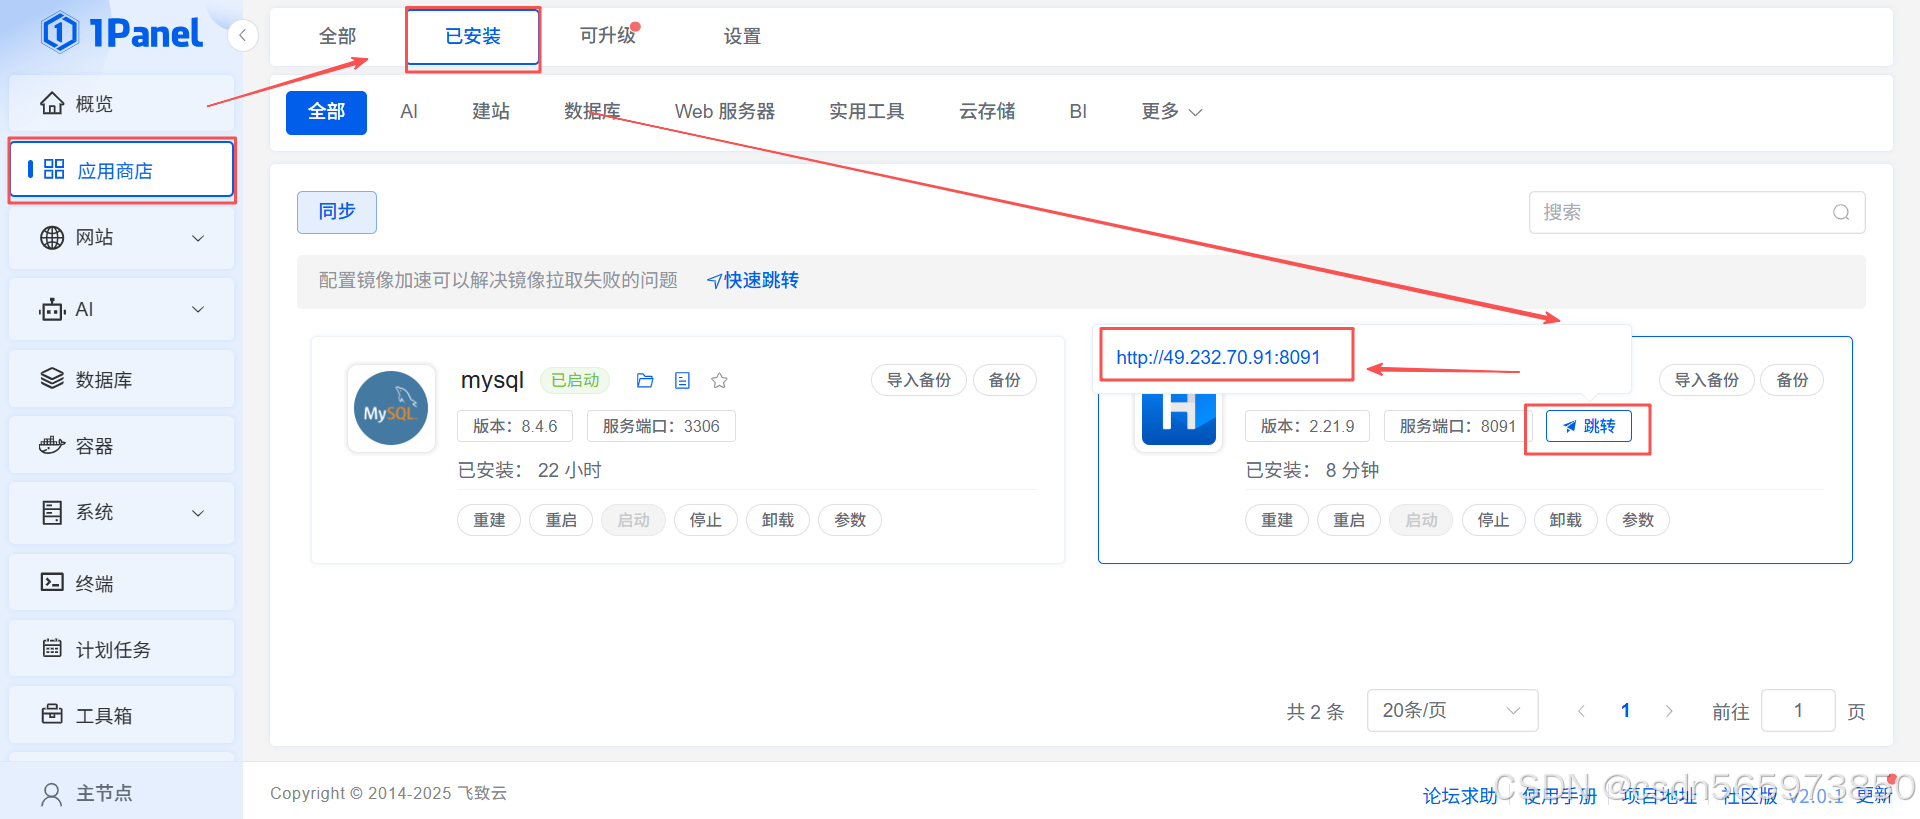Click mysql 重启 button

[561, 520]
